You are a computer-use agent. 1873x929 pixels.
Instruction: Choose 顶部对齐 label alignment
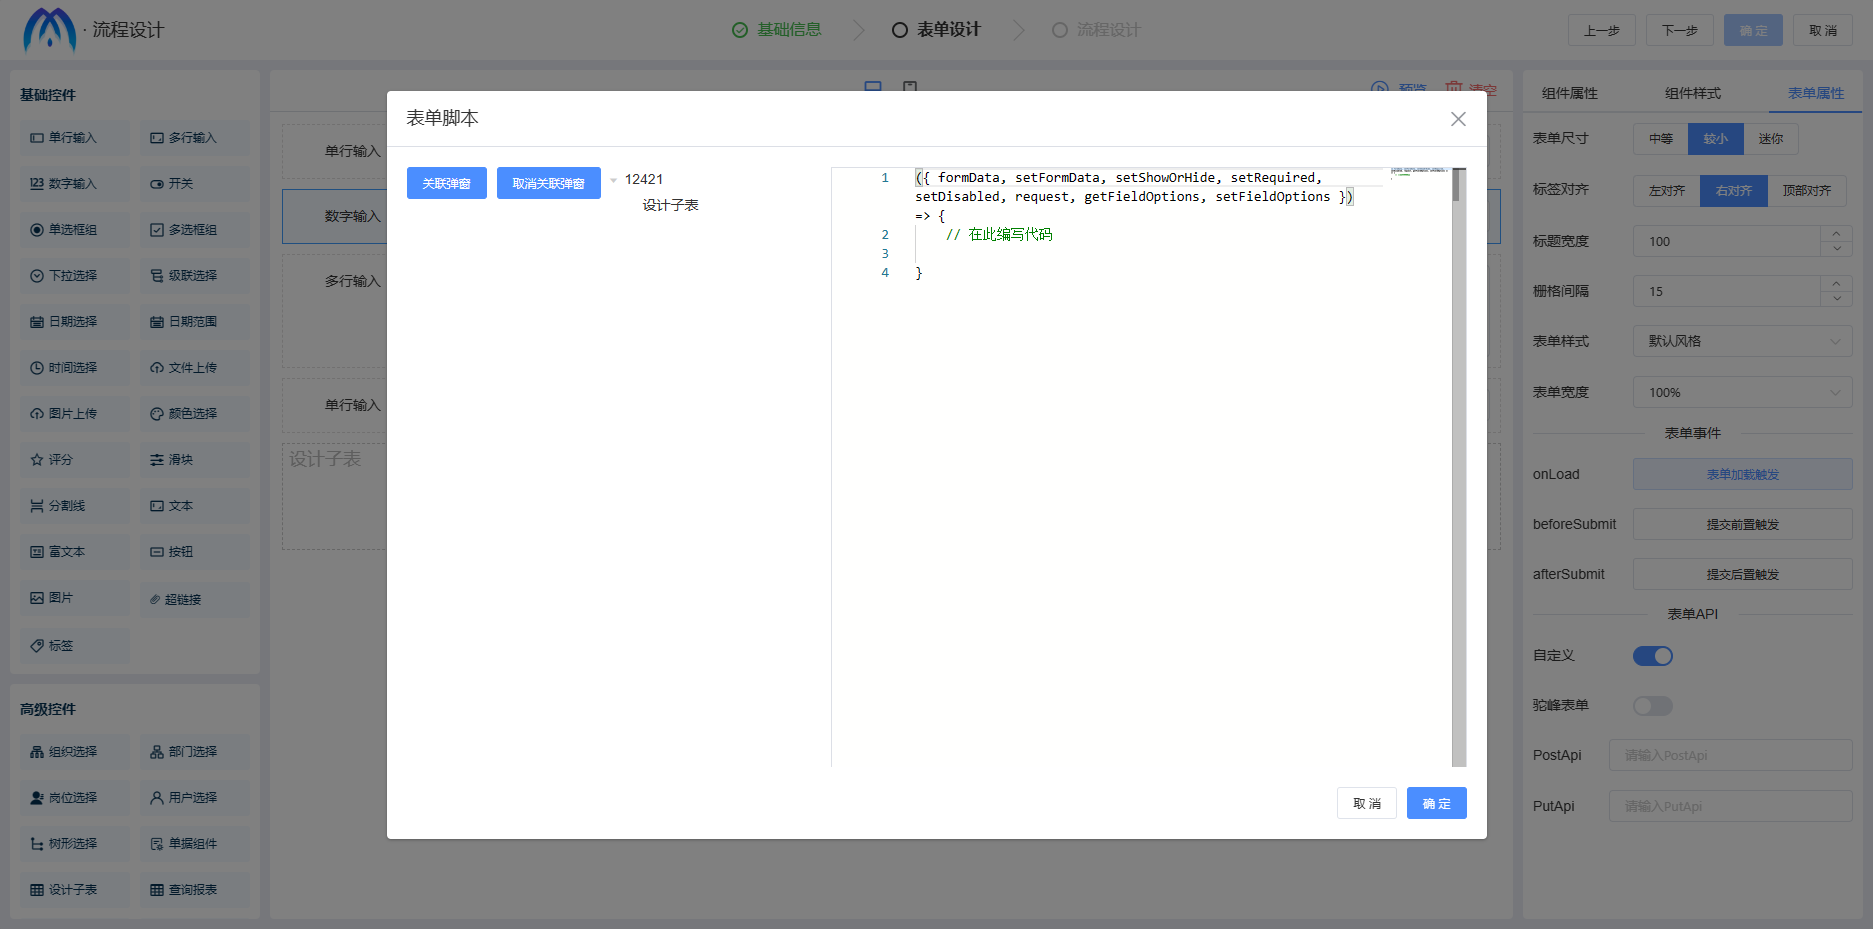(1807, 191)
